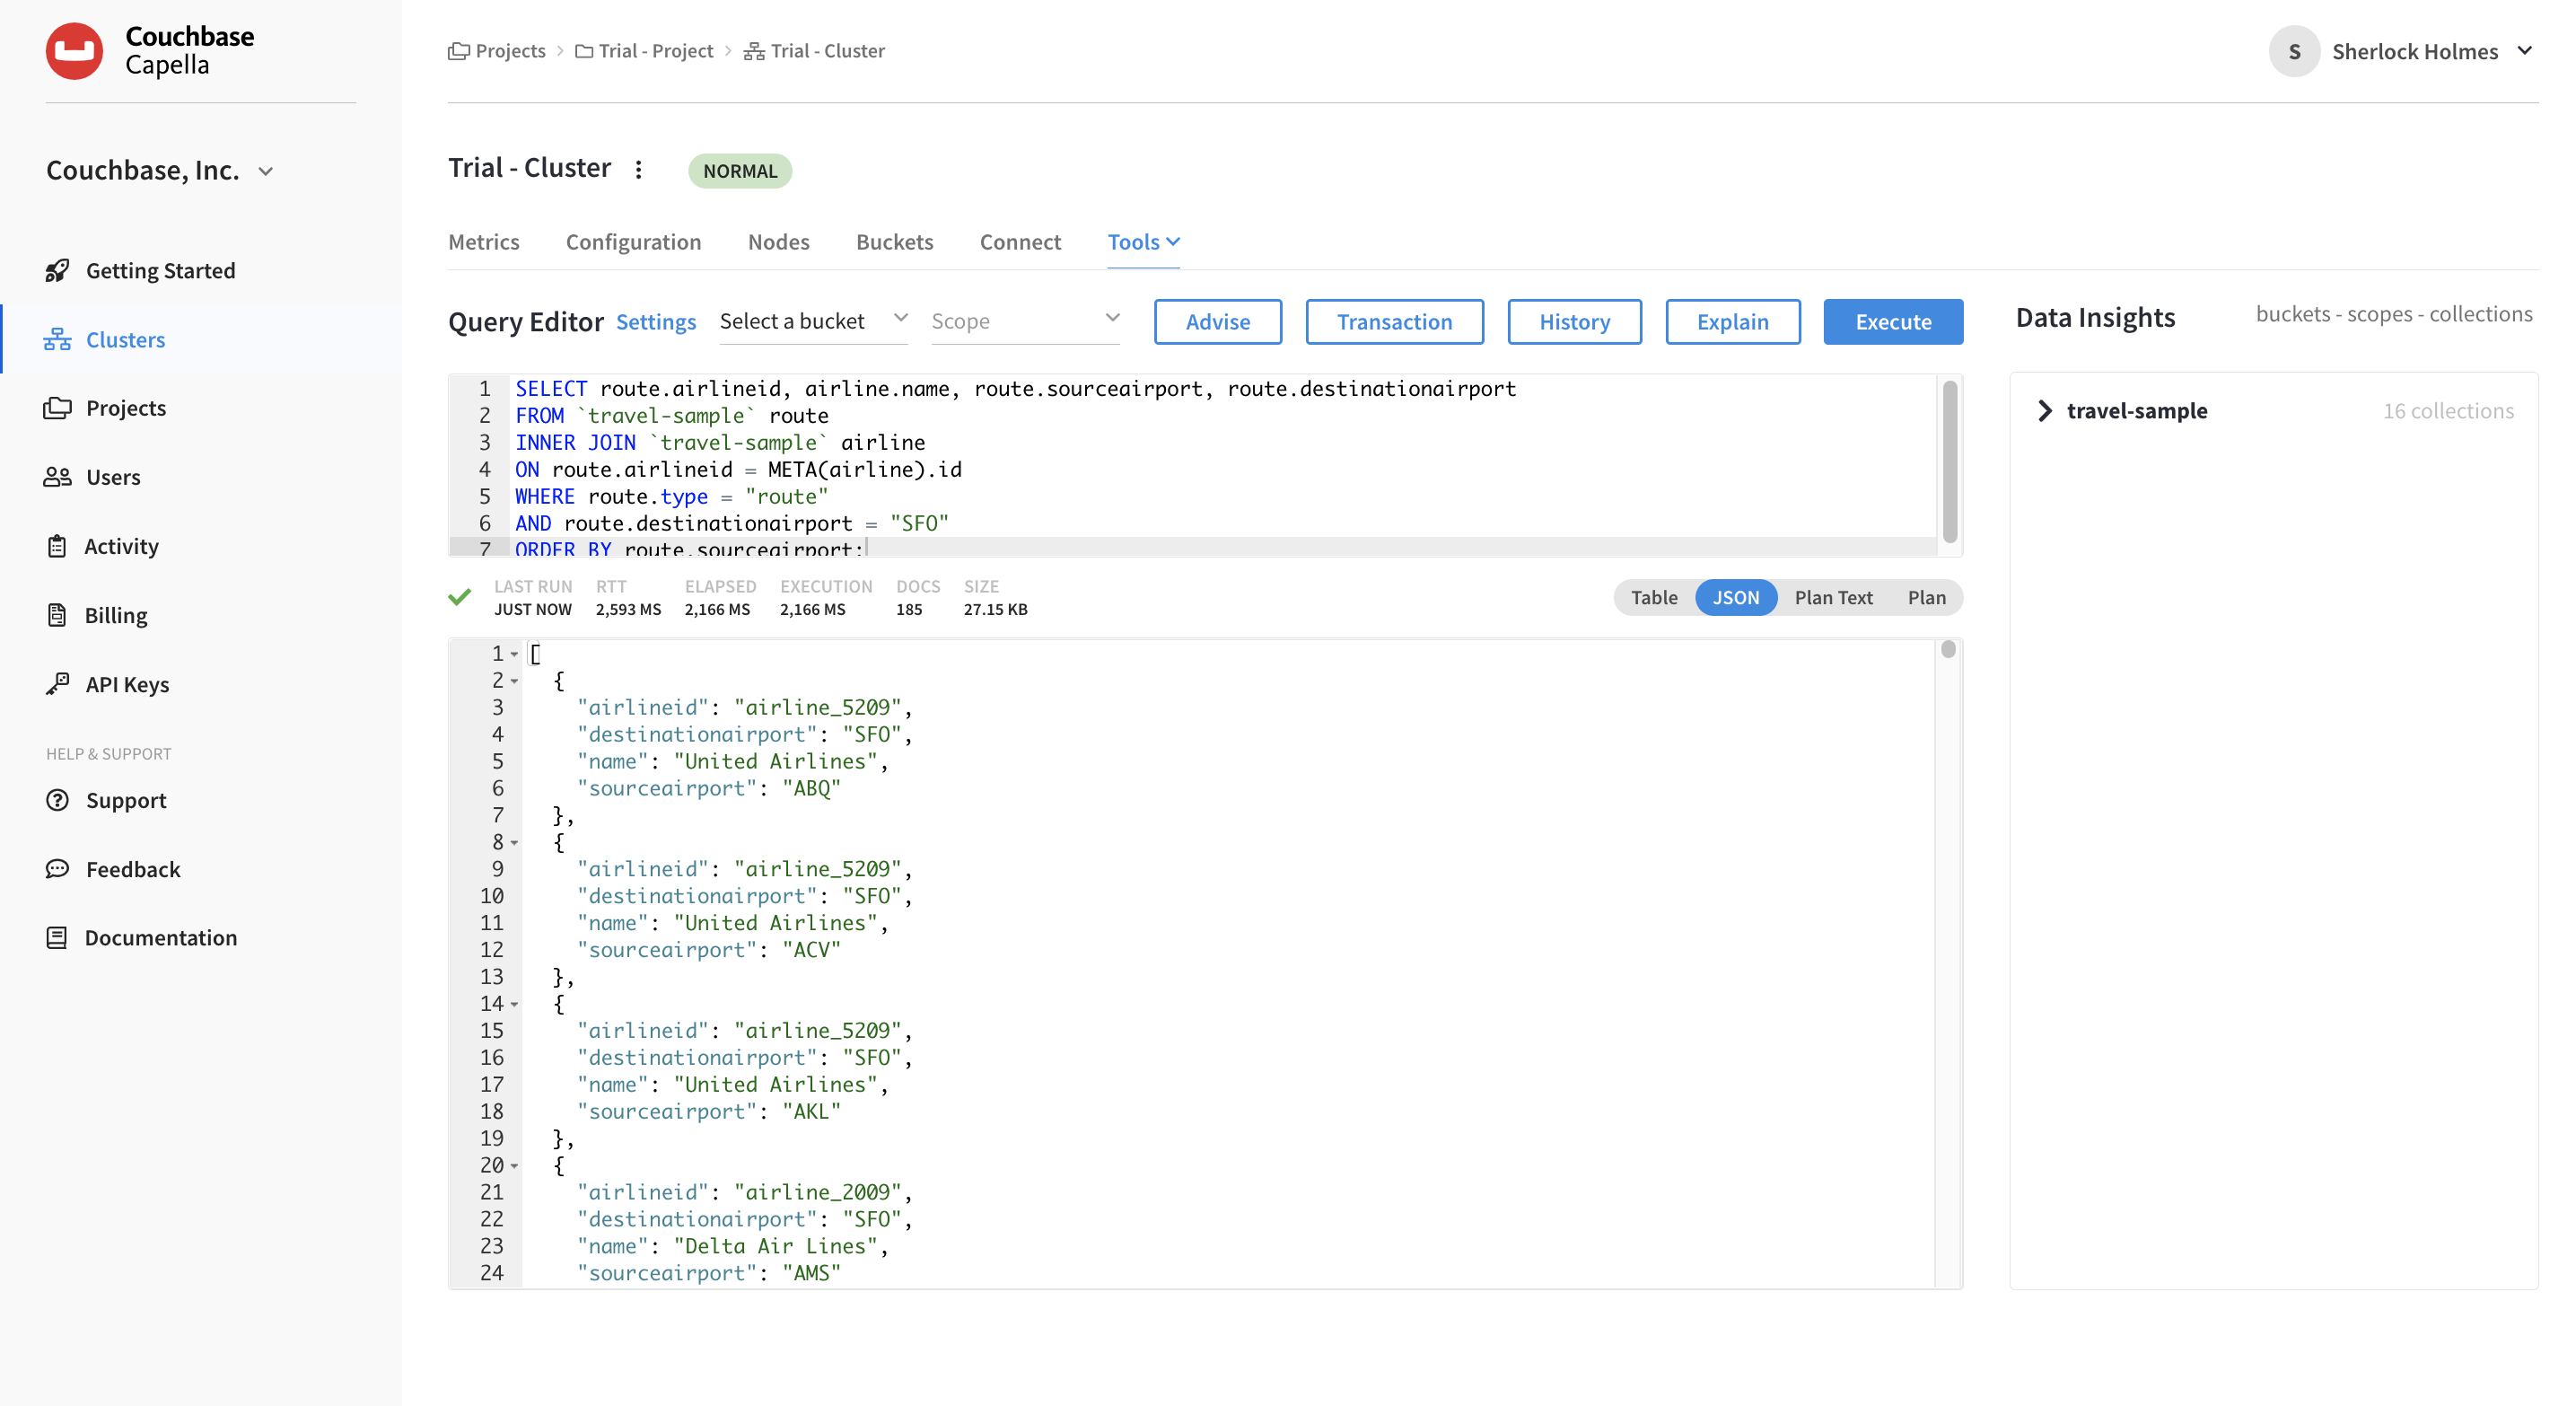Open the Users section

point(113,476)
